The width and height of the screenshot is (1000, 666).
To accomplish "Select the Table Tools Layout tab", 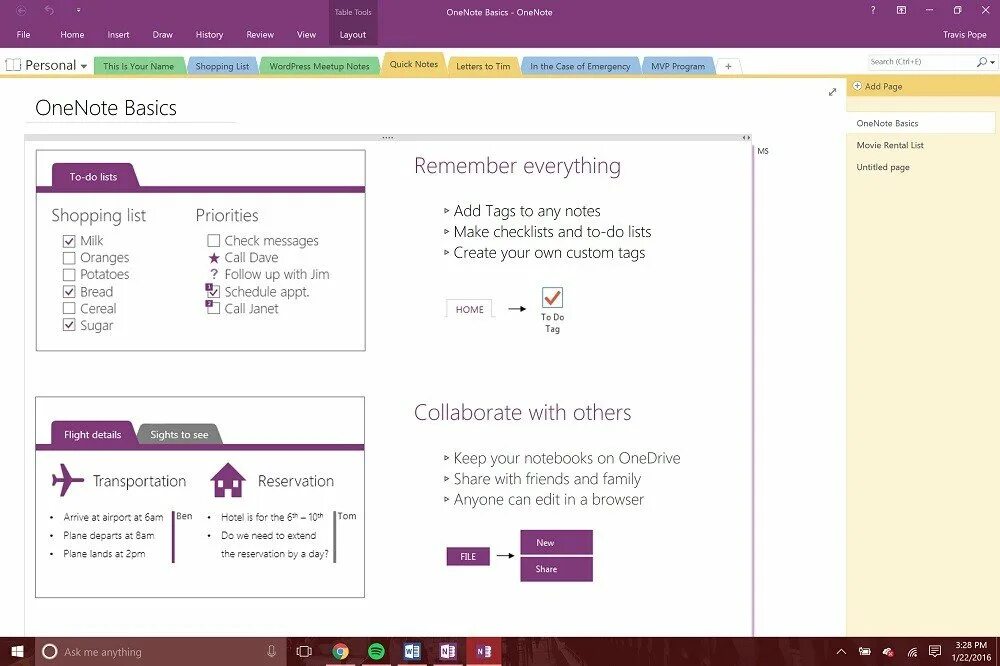I will 353,34.
